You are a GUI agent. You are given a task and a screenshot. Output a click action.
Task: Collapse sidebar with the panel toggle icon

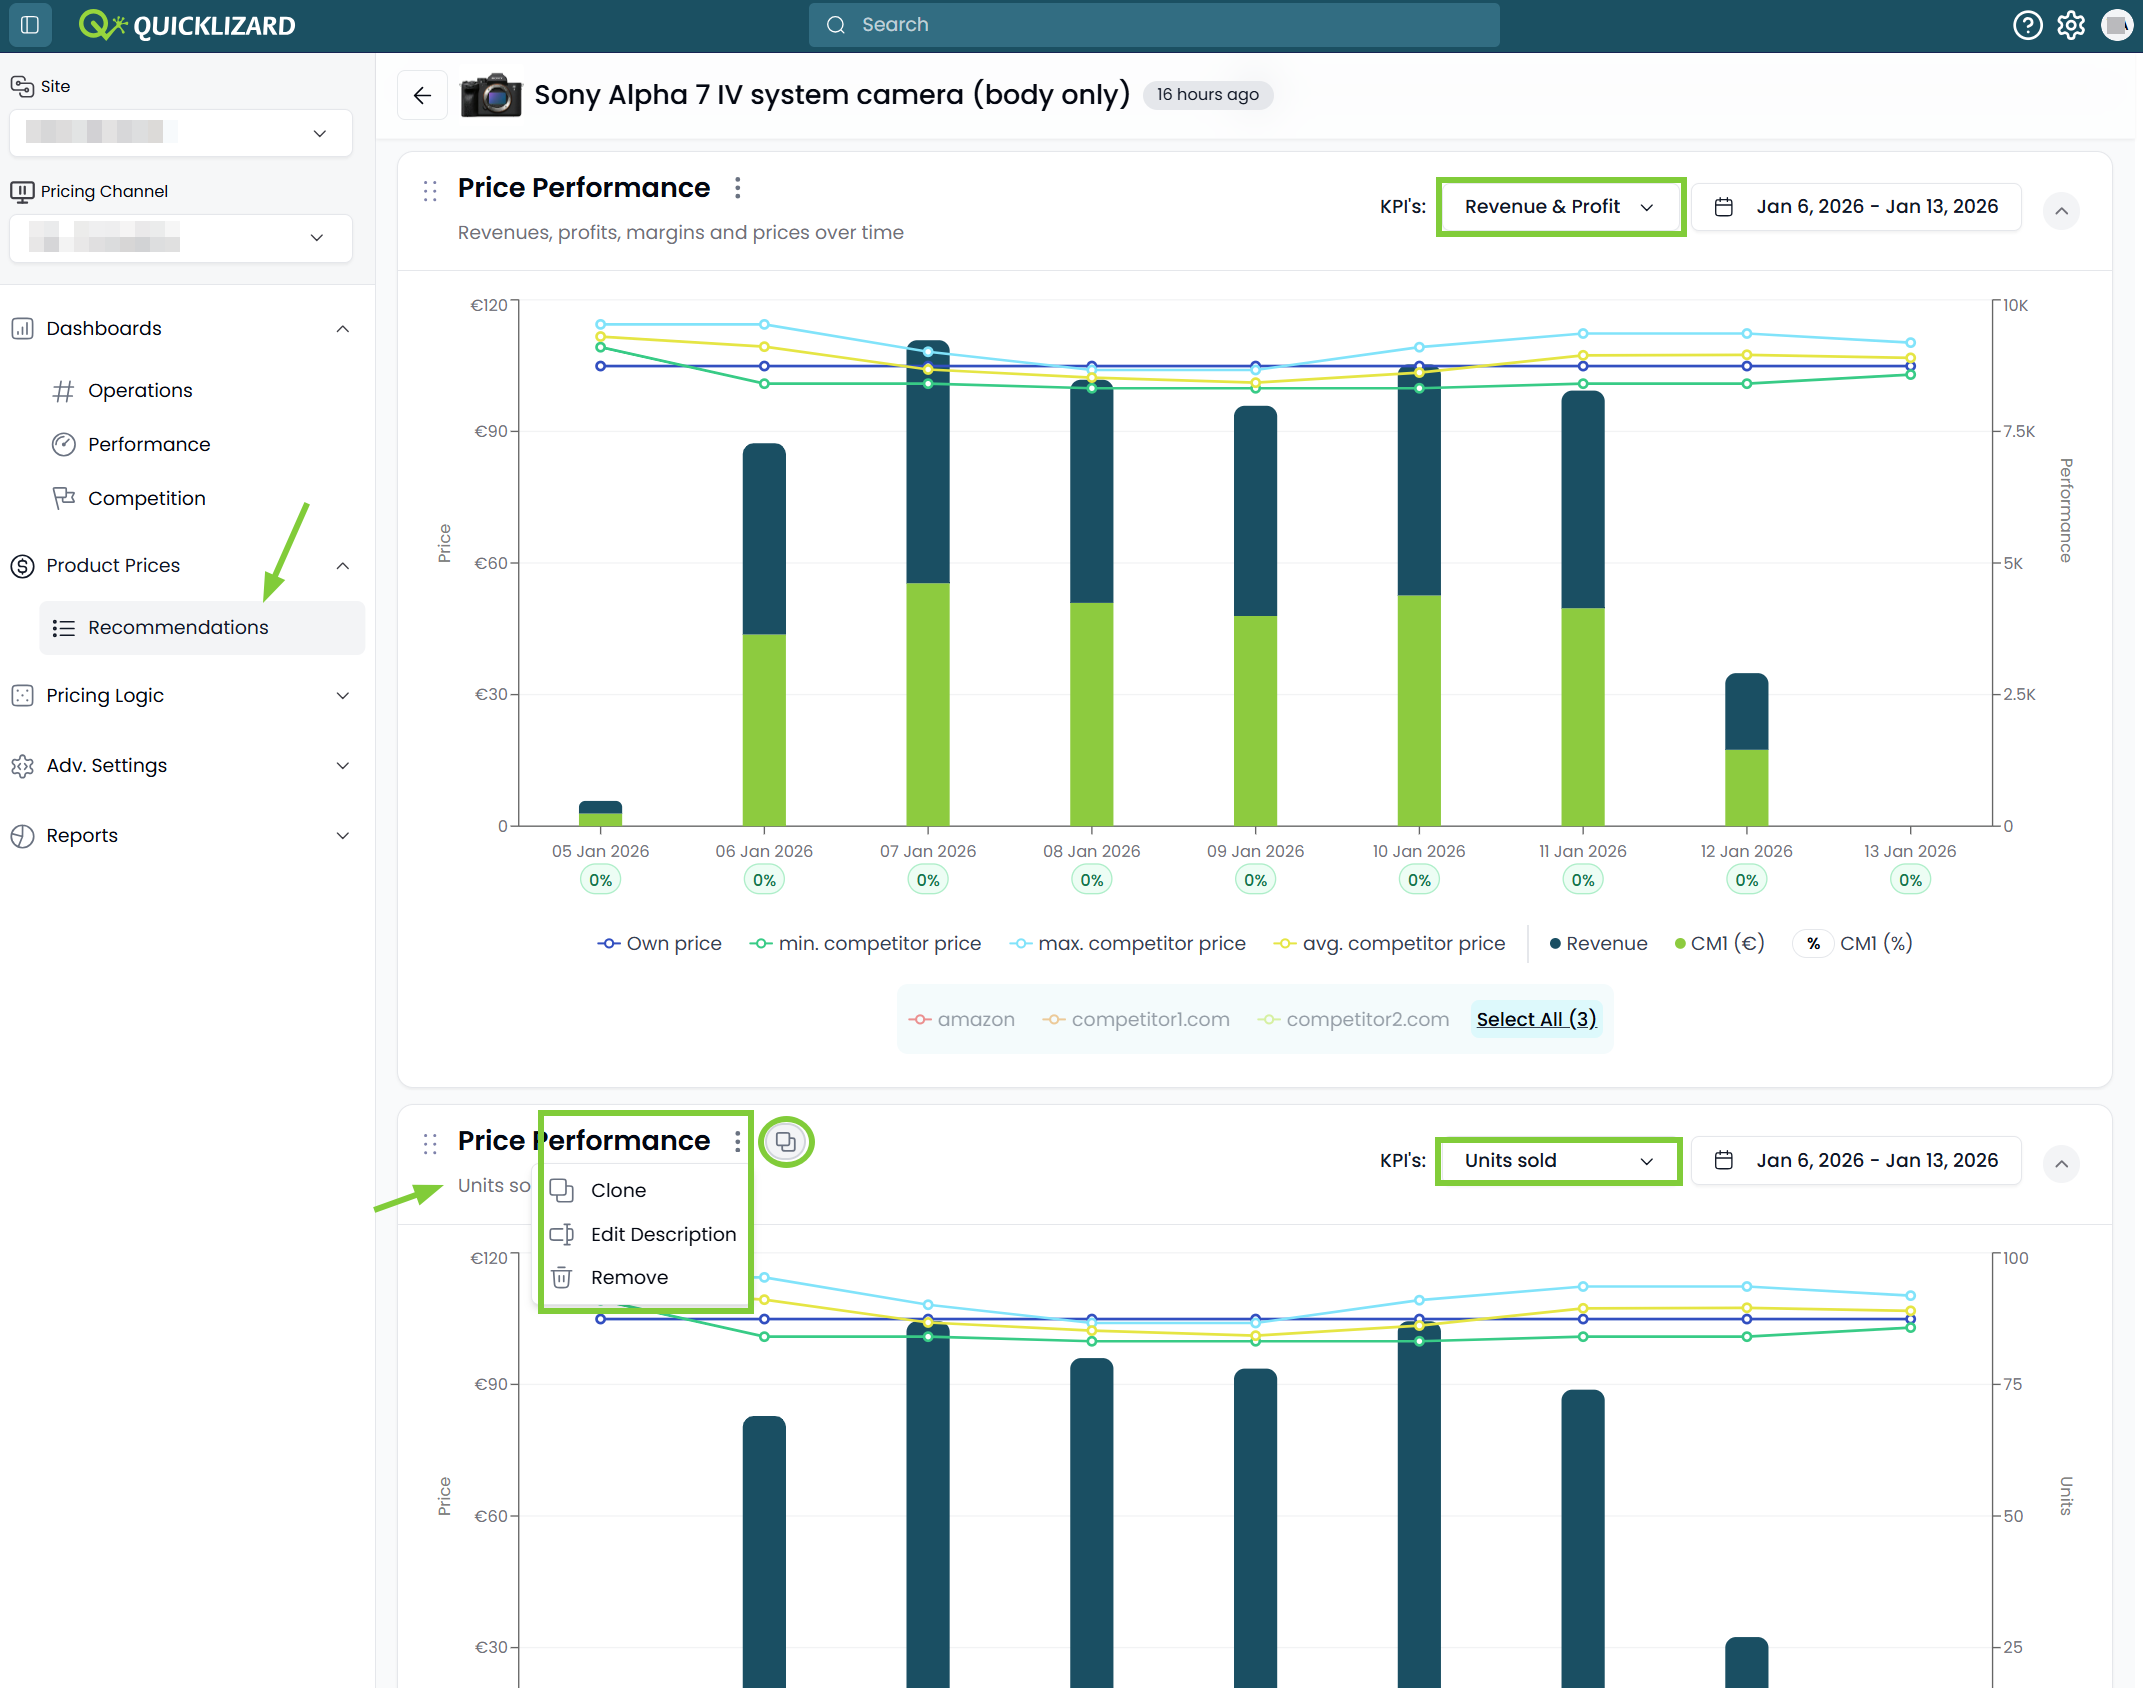[30, 25]
